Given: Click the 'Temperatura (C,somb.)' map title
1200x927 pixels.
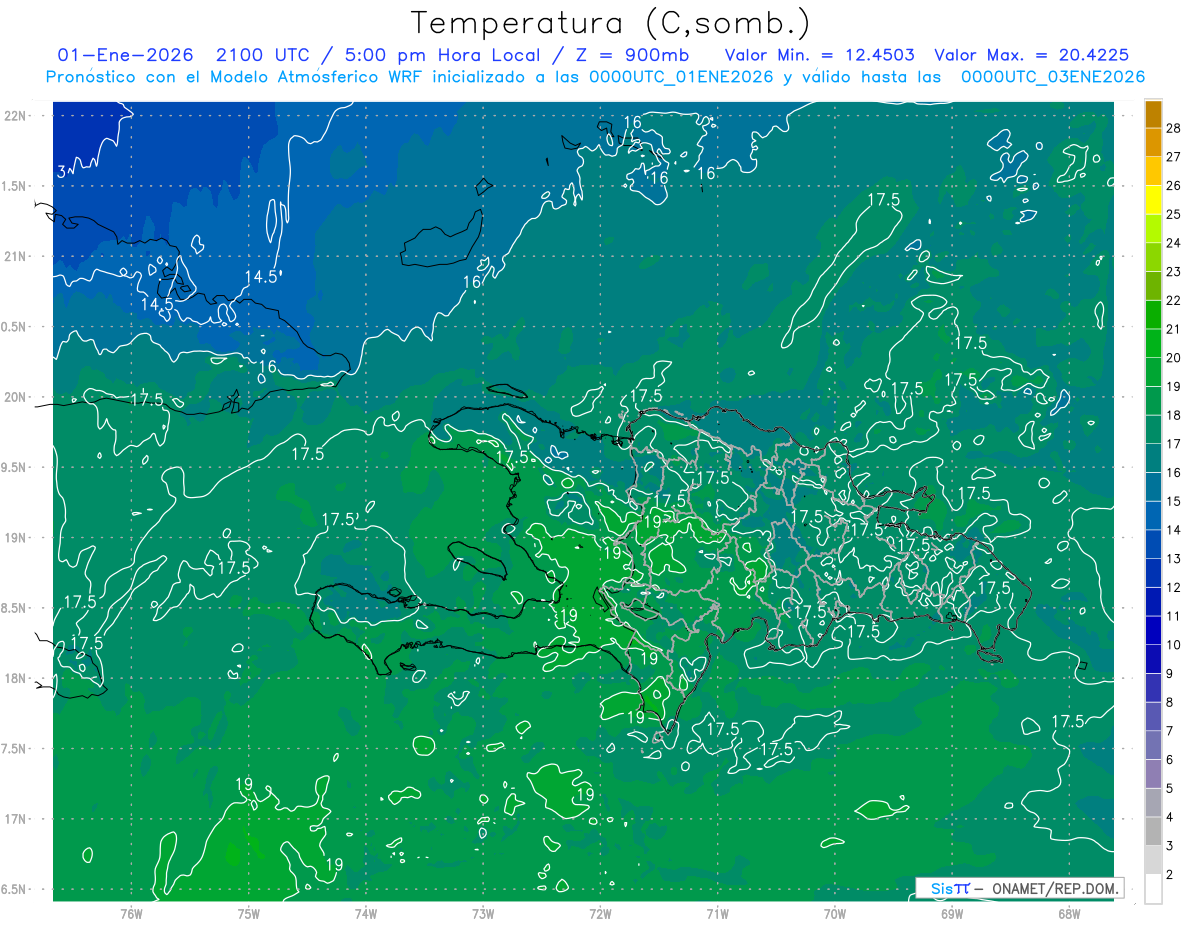Looking at the screenshot, I should (x=611, y=23).
